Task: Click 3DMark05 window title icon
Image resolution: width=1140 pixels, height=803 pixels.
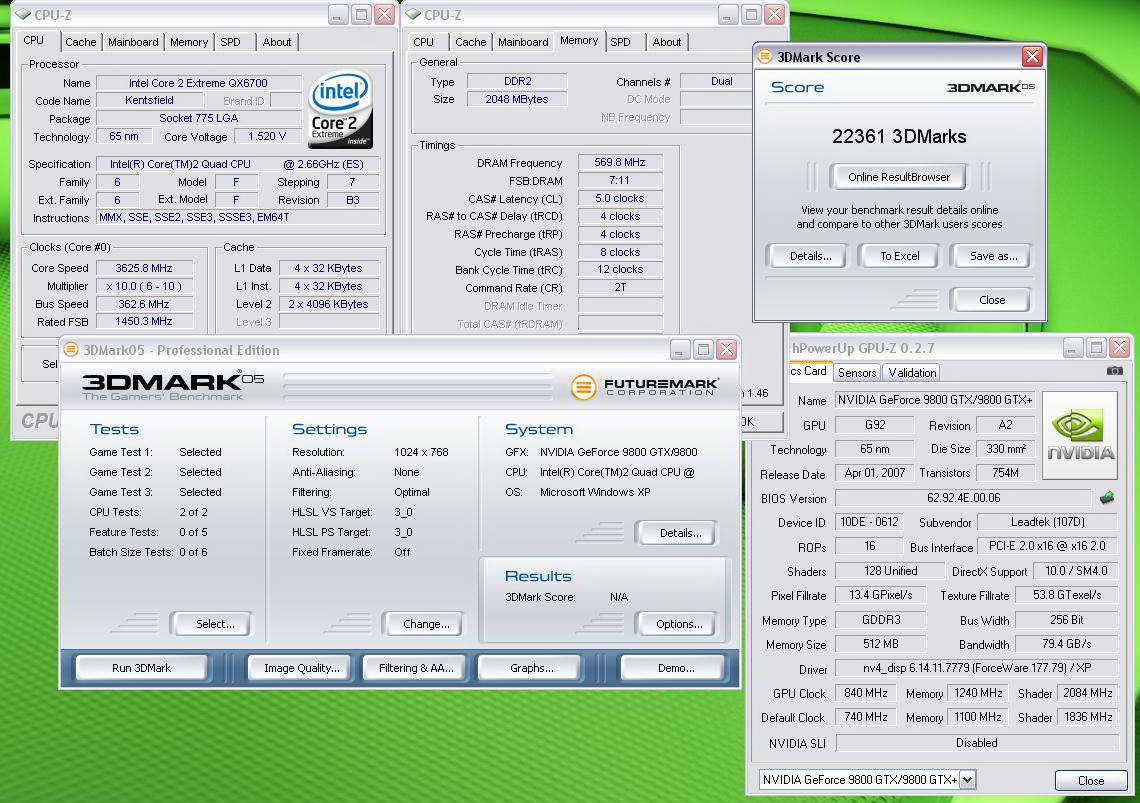Action: tap(71, 350)
